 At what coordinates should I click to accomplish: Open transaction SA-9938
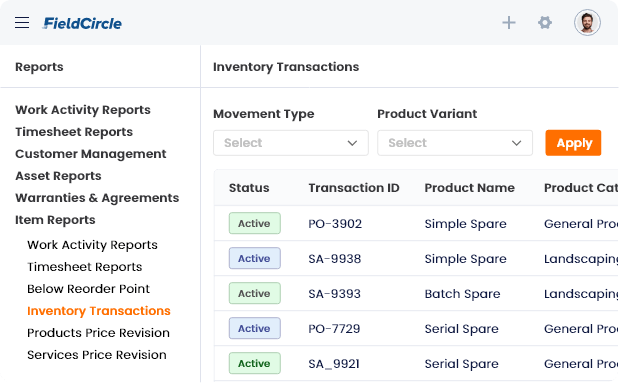tap(335, 259)
